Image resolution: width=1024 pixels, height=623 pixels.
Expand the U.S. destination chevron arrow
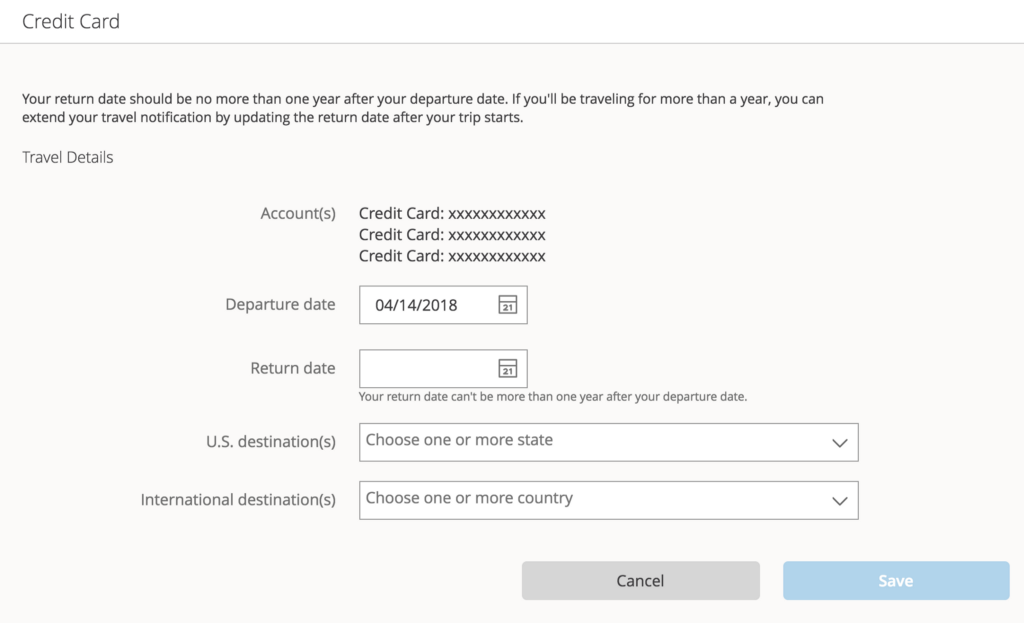840,443
